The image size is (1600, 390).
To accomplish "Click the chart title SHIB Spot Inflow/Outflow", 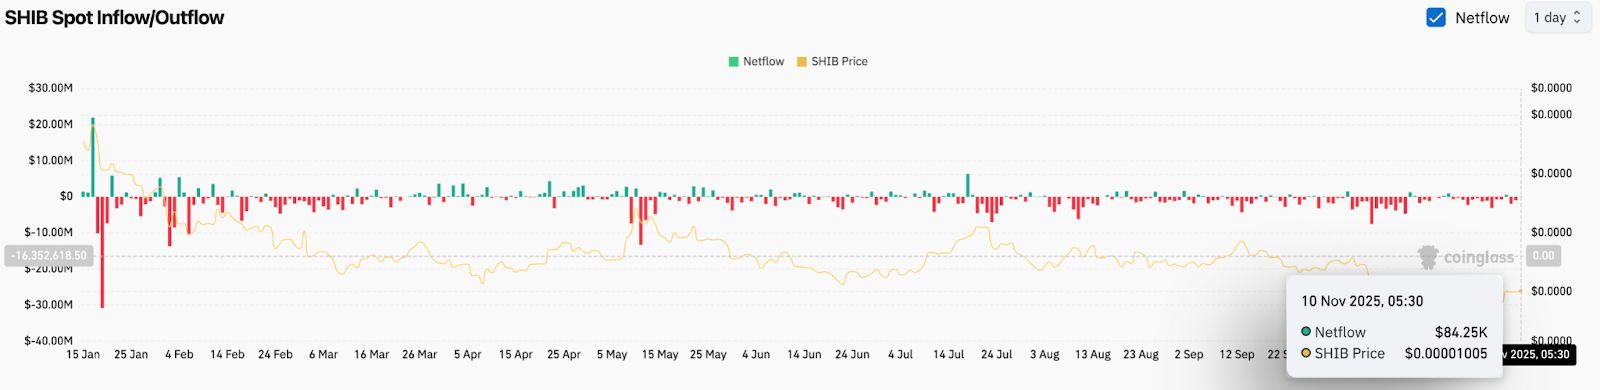I will tap(114, 17).
